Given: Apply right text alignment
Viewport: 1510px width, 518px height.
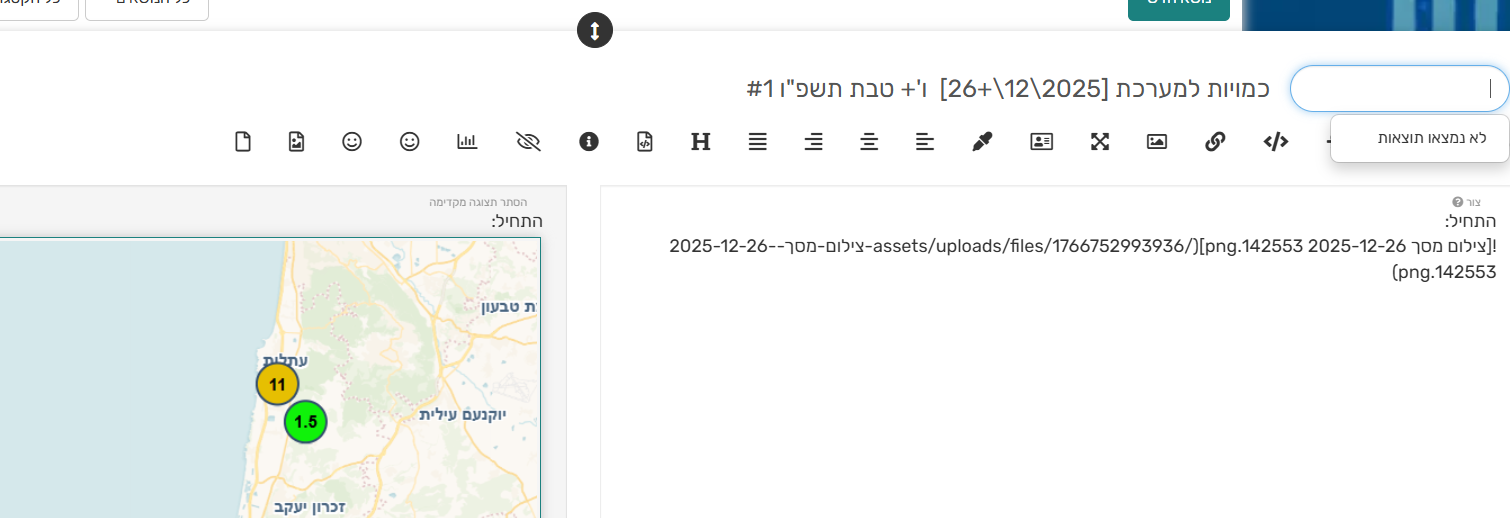Looking at the screenshot, I should coord(814,141).
